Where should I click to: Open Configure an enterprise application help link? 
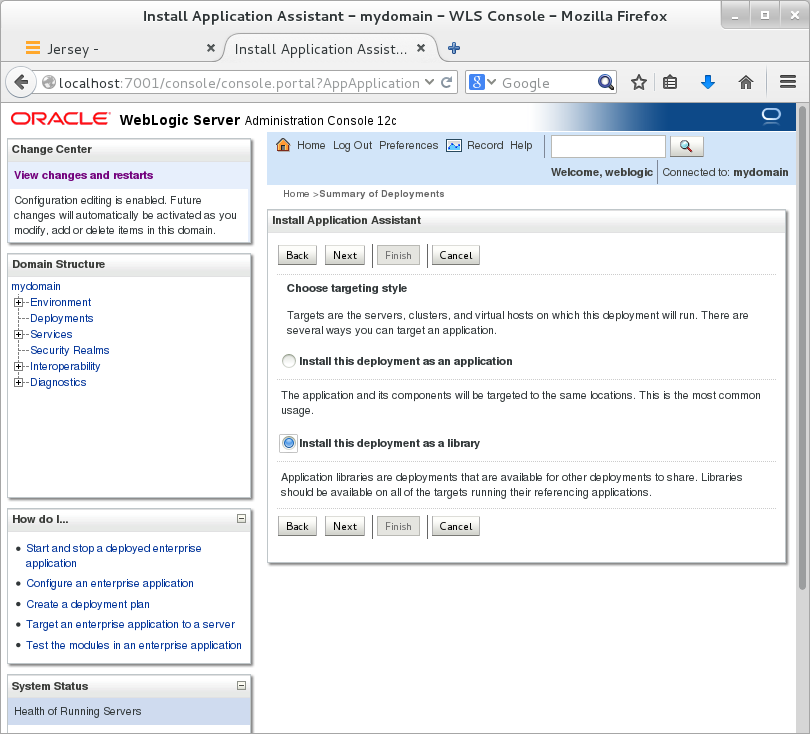pos(110,583)
